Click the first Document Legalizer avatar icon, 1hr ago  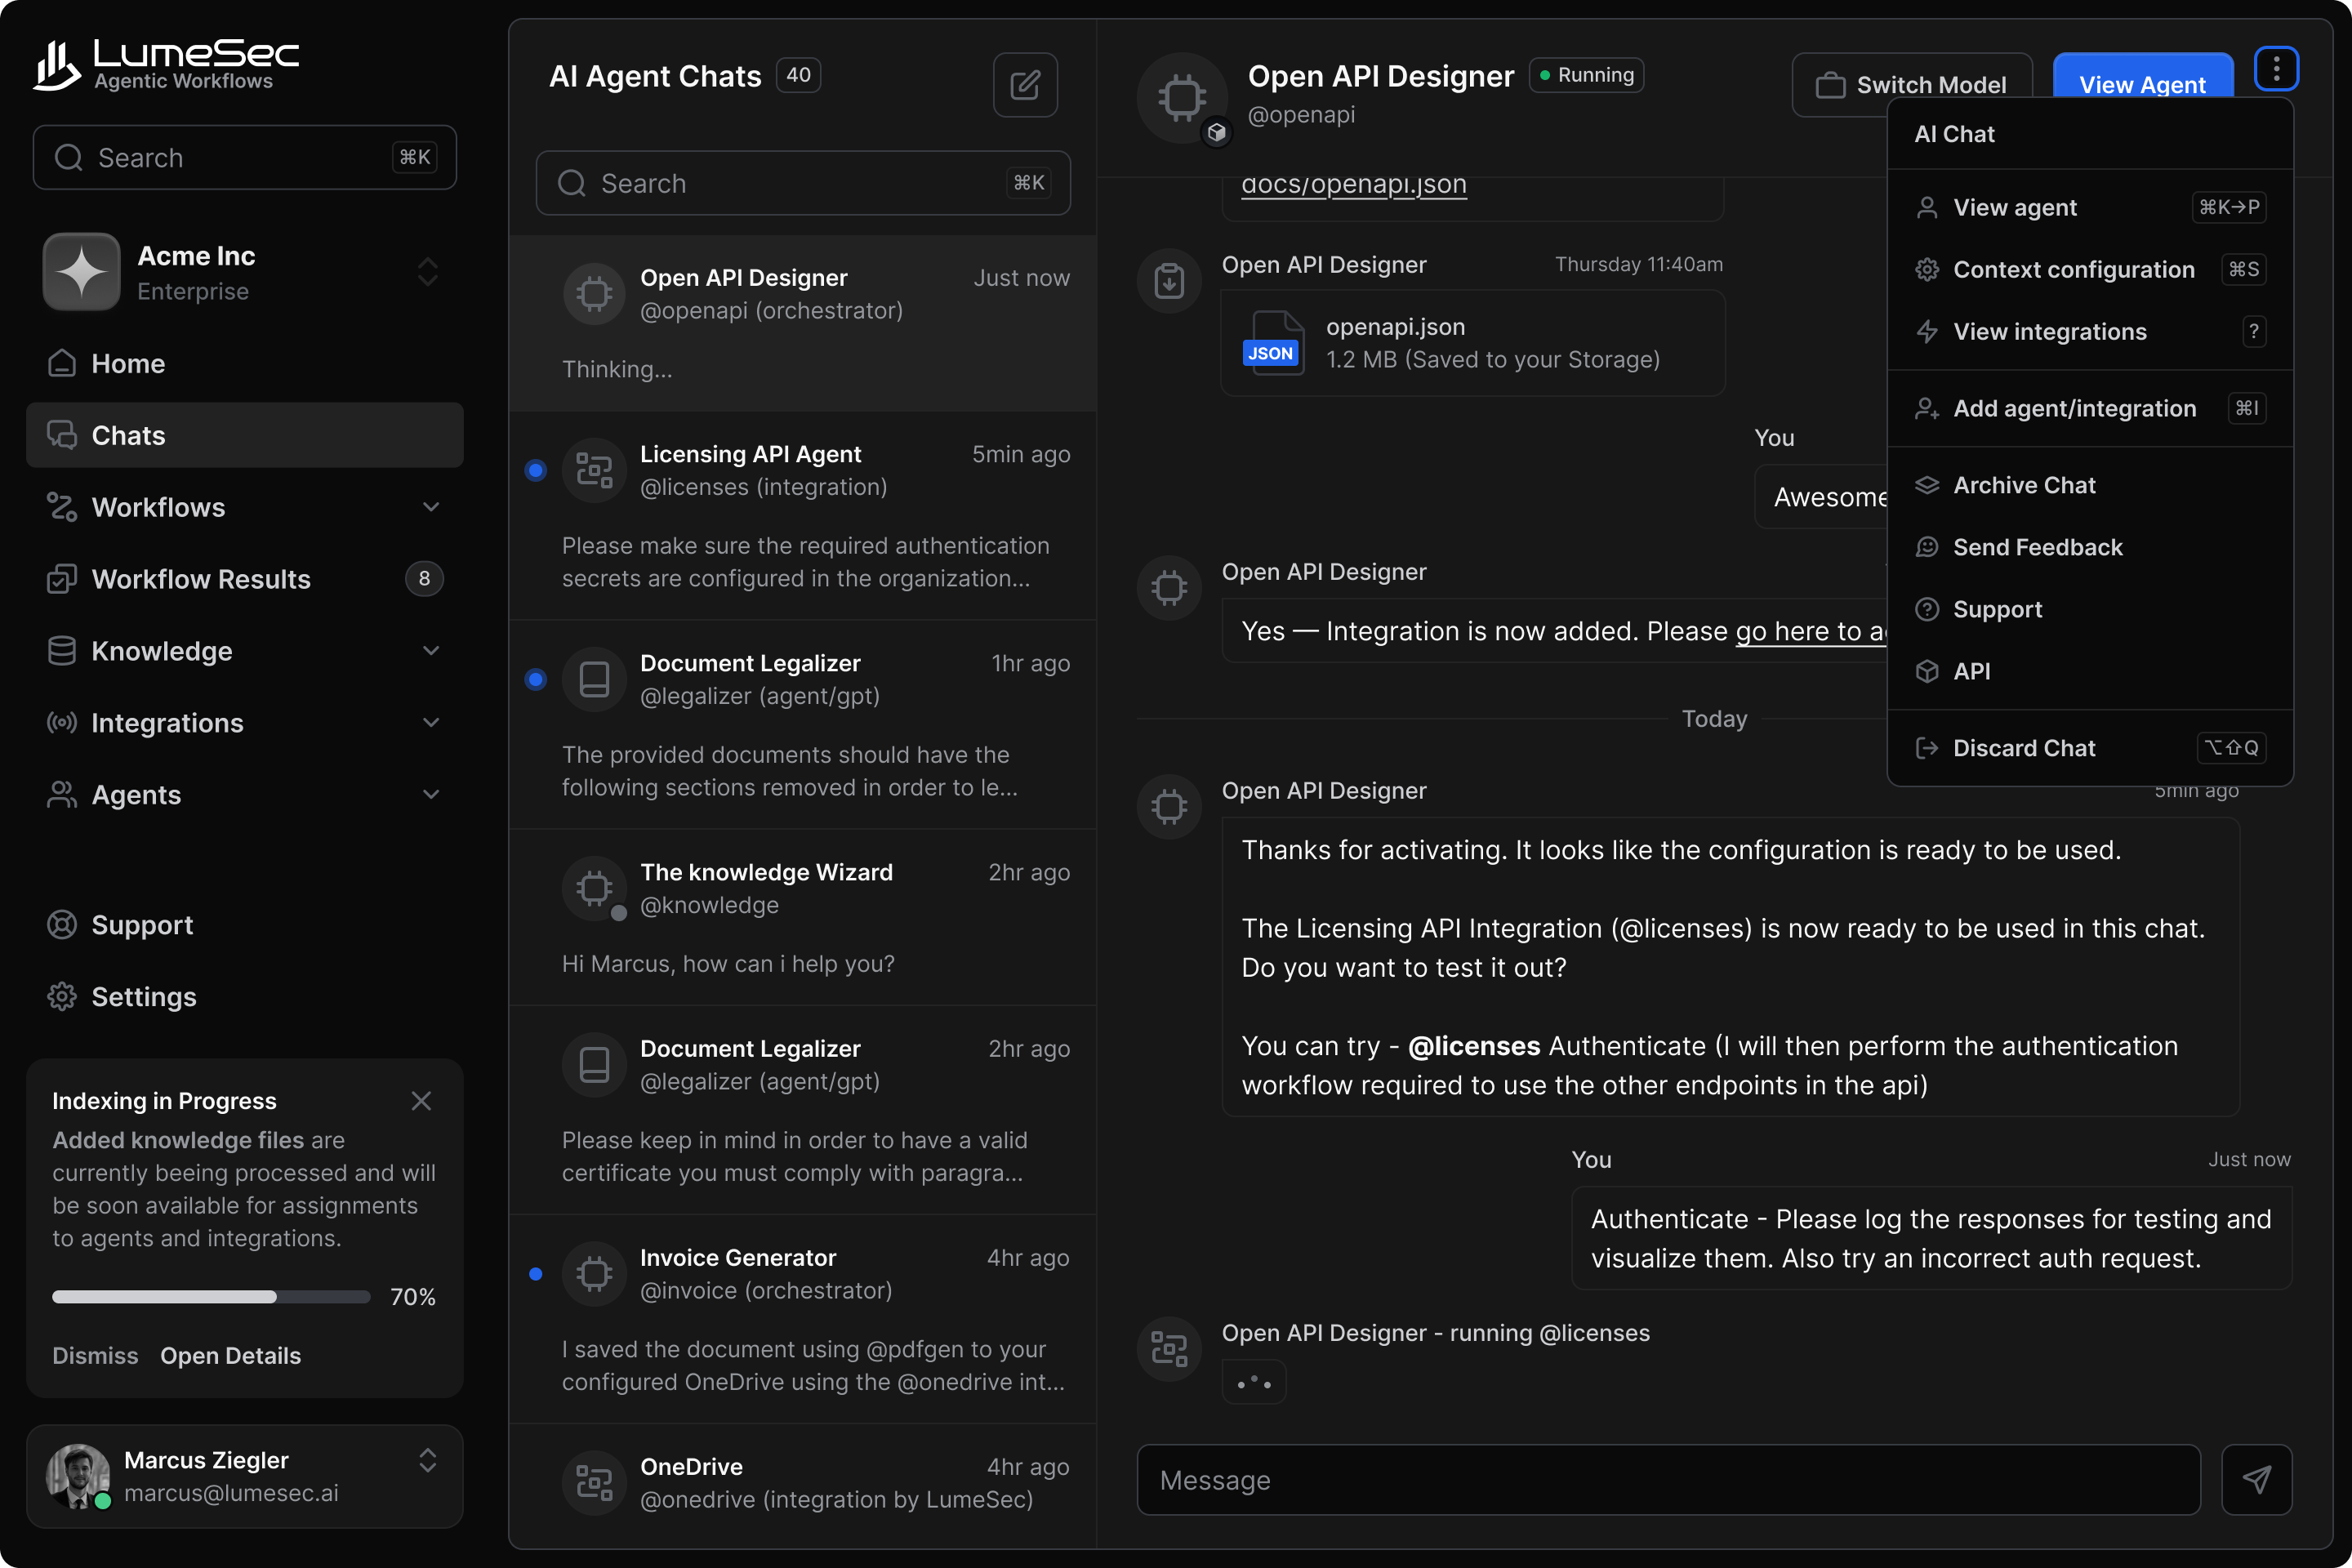tap(594, 679)
